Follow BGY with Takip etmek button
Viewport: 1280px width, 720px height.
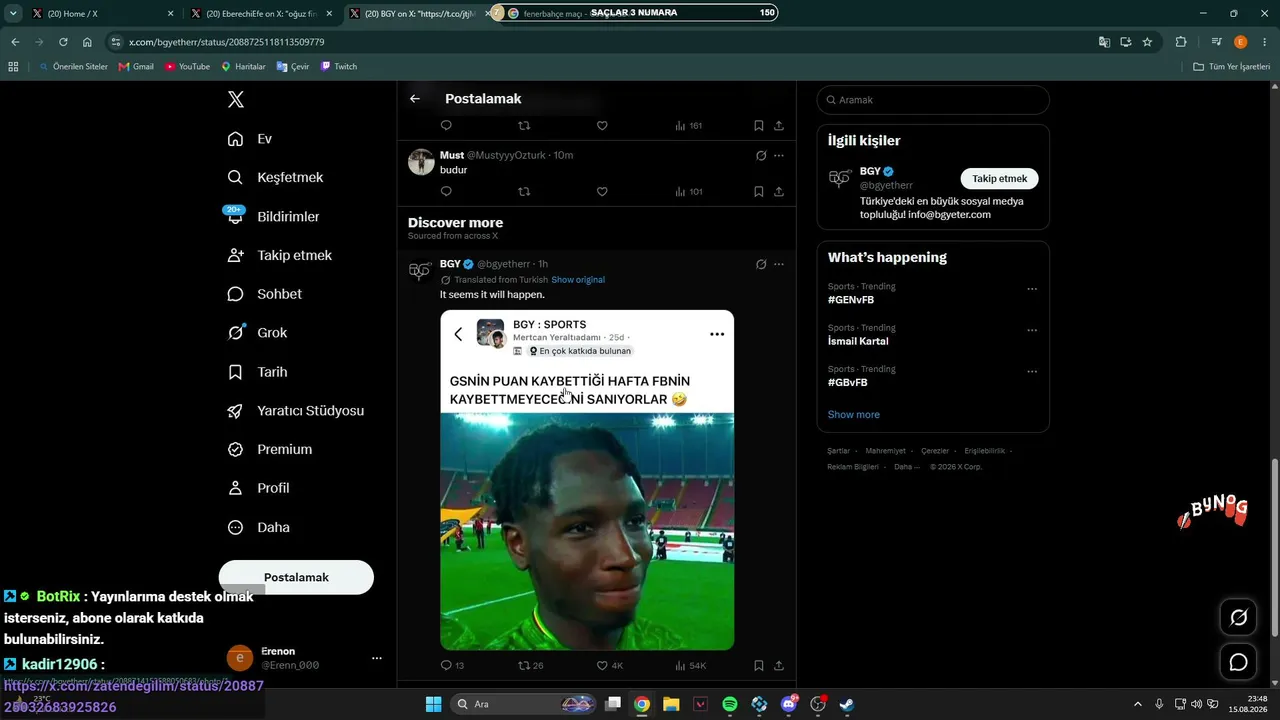coord(1000,179)
